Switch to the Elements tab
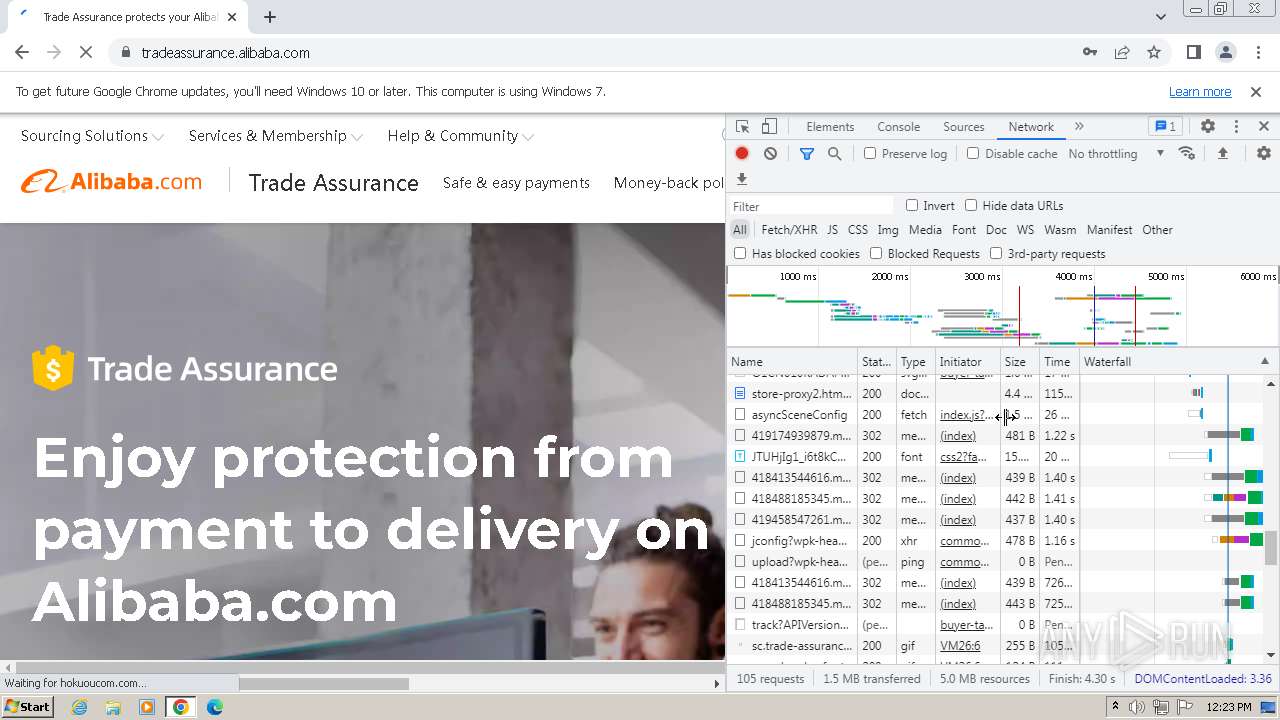 (830, 127)
